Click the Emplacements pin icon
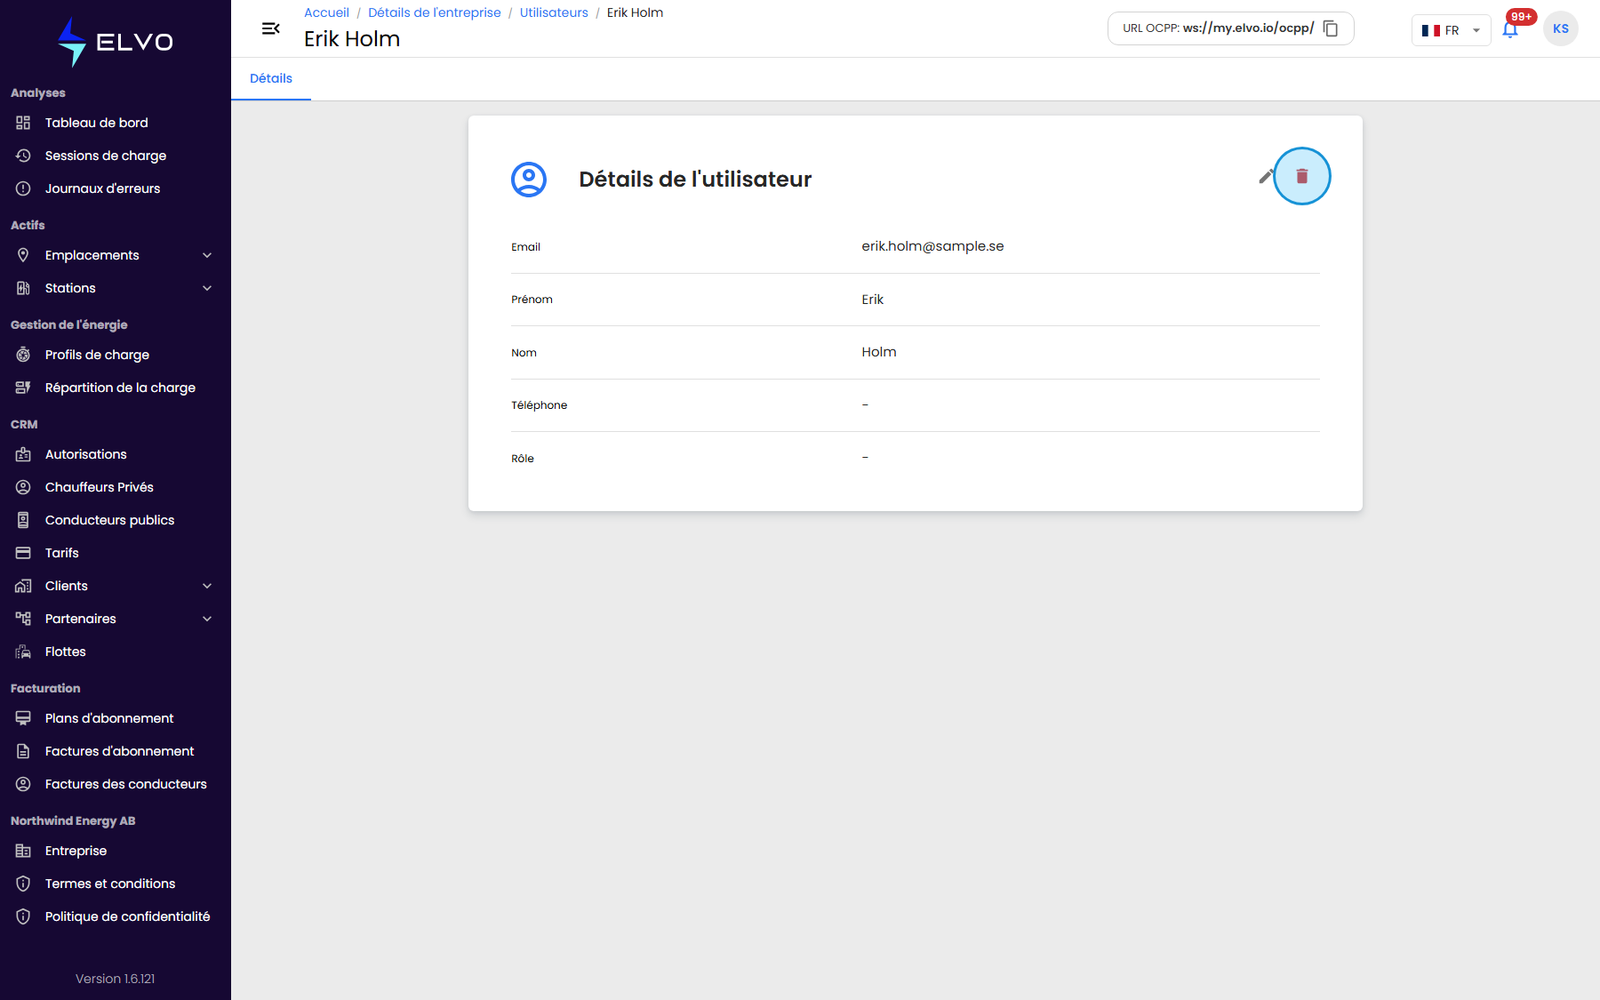This screenshot has height=1000, width=1600. pos(23,255)
